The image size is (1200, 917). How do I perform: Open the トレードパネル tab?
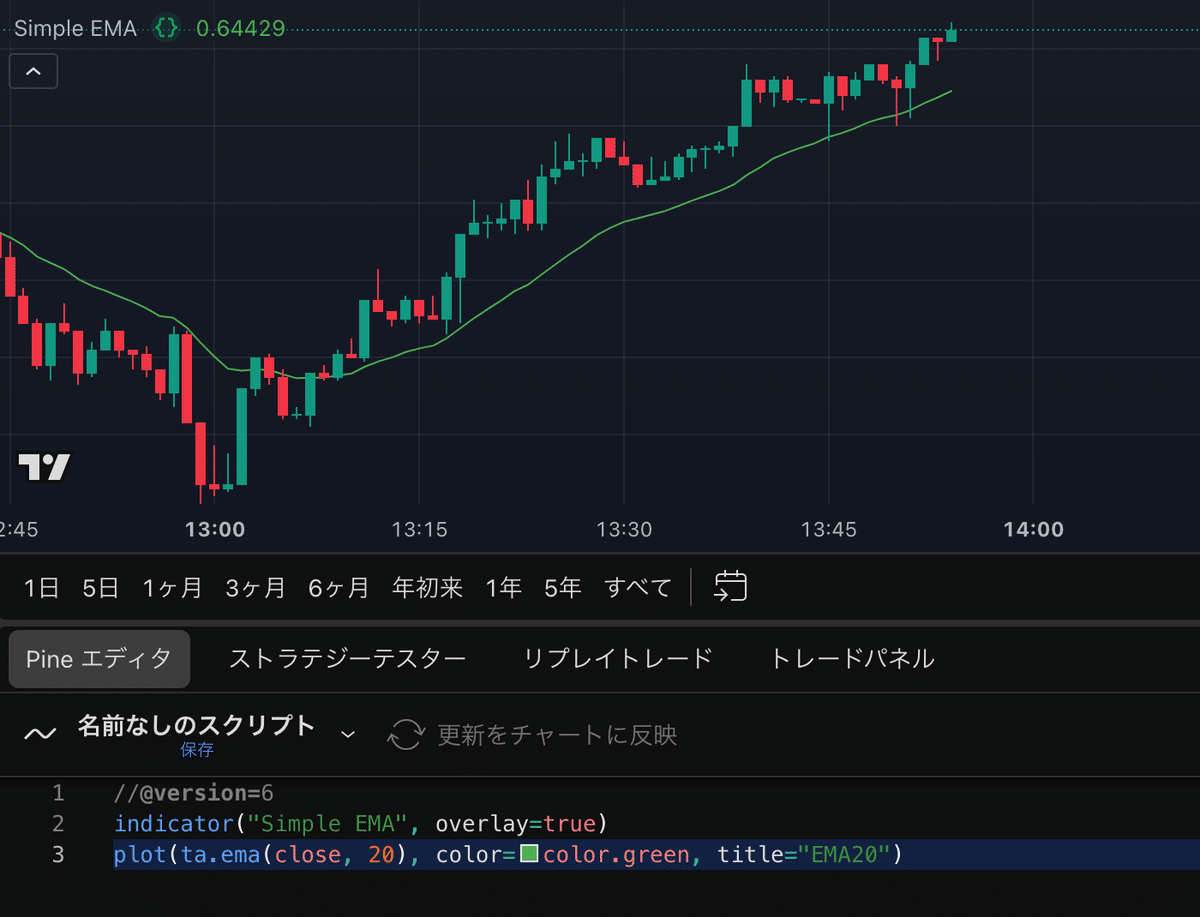click(x=850, y=658)
